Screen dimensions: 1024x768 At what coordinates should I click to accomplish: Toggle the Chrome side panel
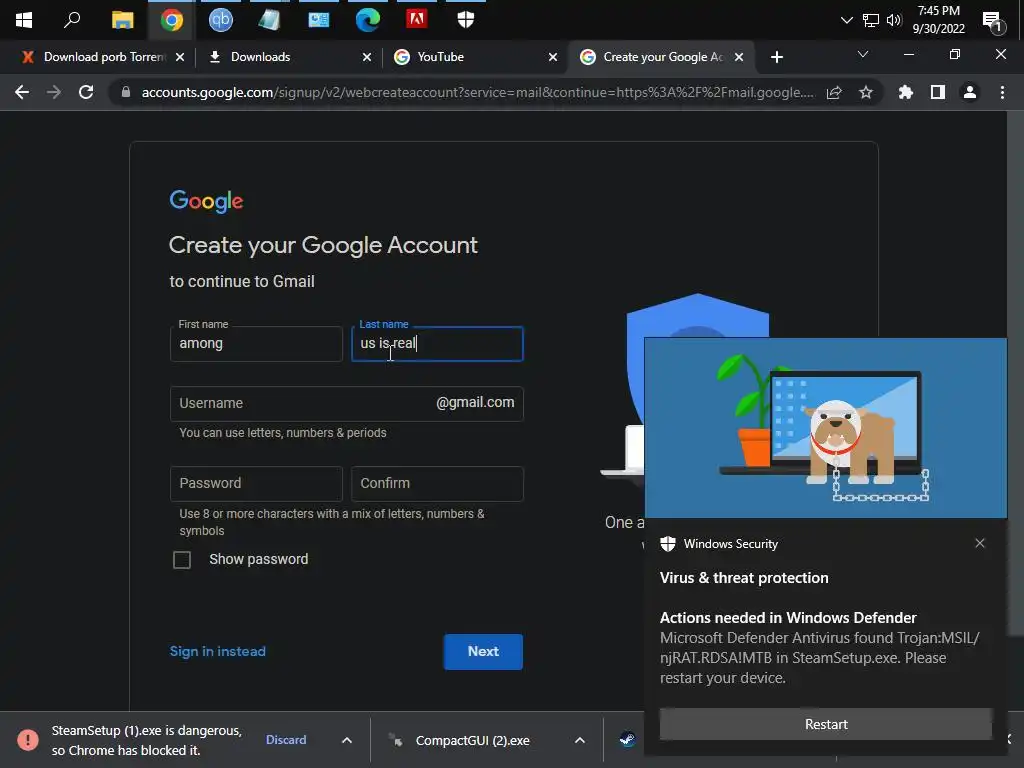(938, 93)
